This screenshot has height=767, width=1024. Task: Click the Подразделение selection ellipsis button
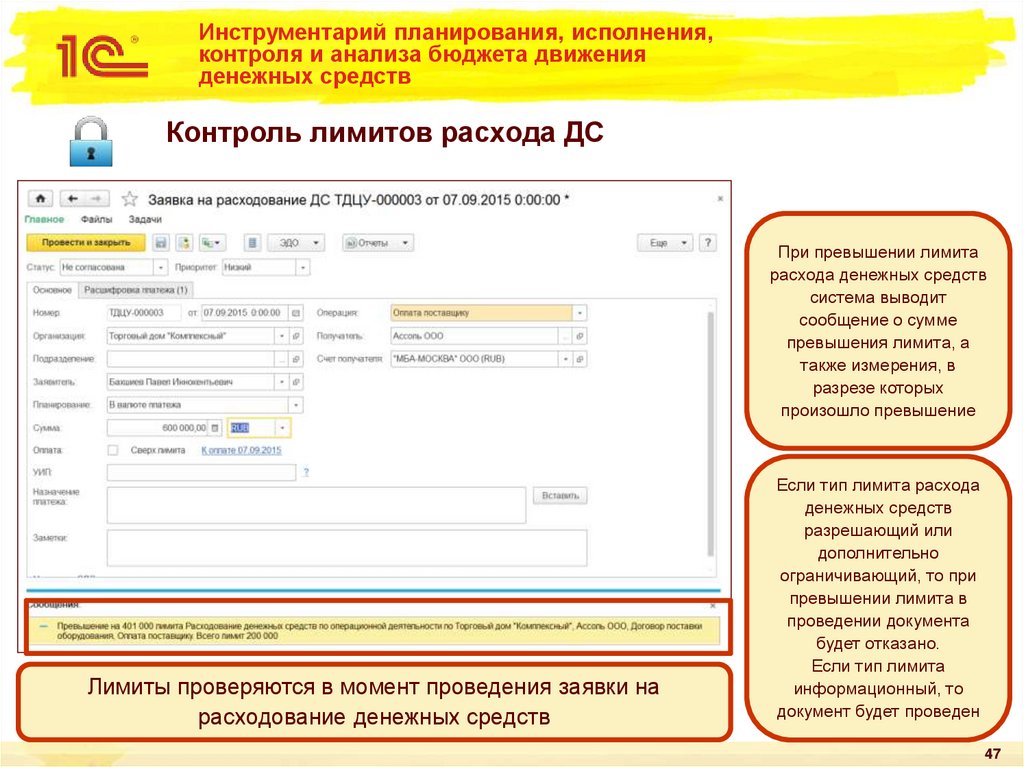(281, 359)
